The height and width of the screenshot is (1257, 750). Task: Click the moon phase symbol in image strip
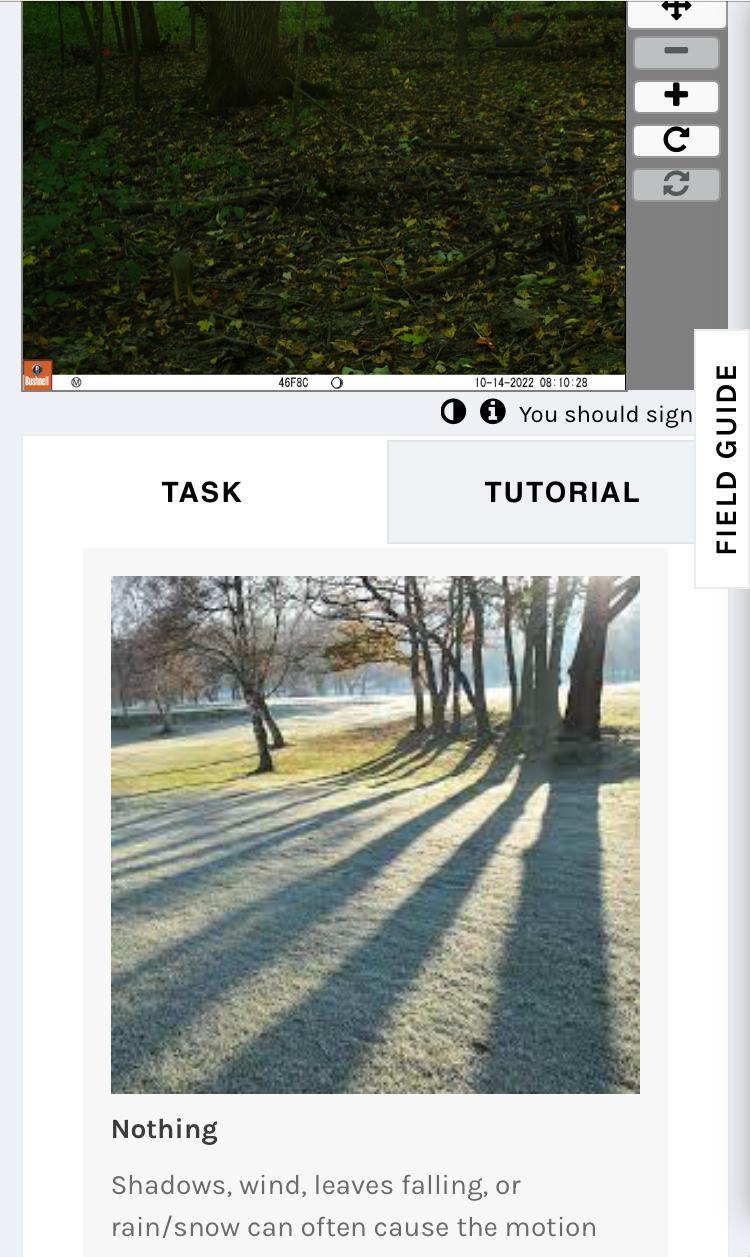click(337, 383)
